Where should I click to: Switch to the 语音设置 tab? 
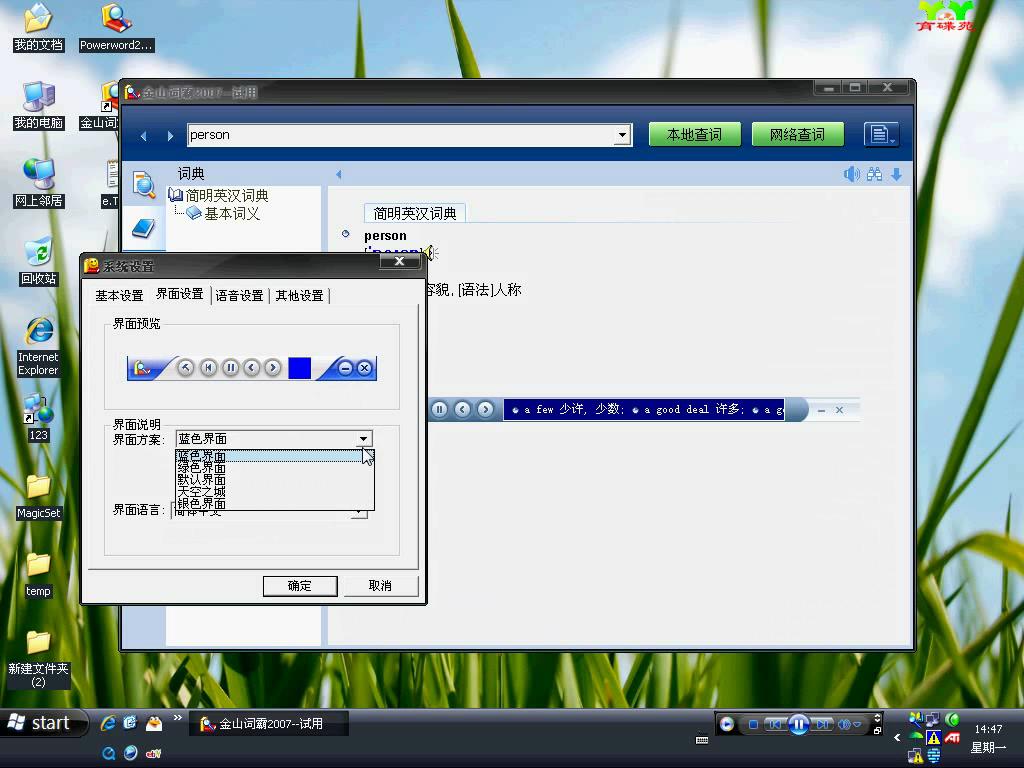click(239, 296)
